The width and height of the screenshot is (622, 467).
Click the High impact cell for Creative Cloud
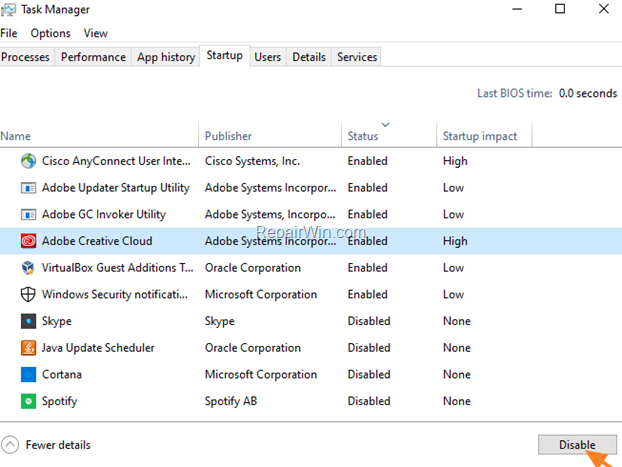tap(455, 241)
